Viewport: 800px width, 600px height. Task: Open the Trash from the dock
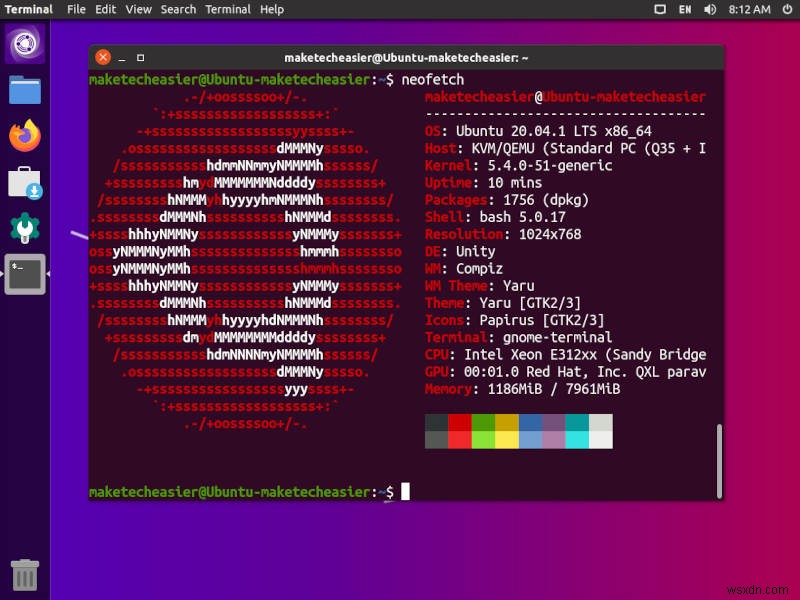[25, 575]
